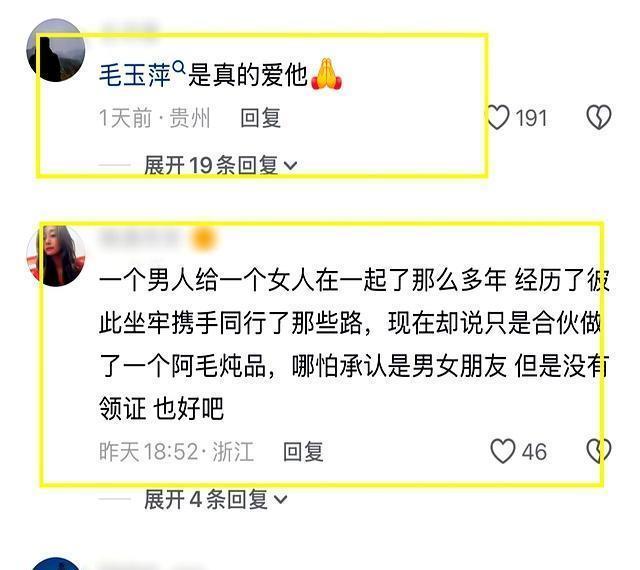The image size is (640, 570).
Task: Tap the magnifier icon beside 毛玉萍
Action: tap(179, 67)
